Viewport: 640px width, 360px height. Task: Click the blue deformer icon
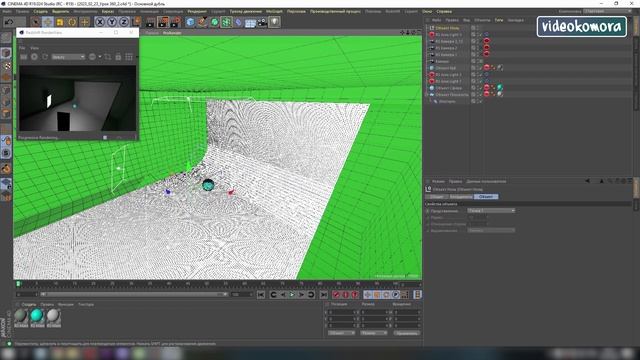(238, 22)
